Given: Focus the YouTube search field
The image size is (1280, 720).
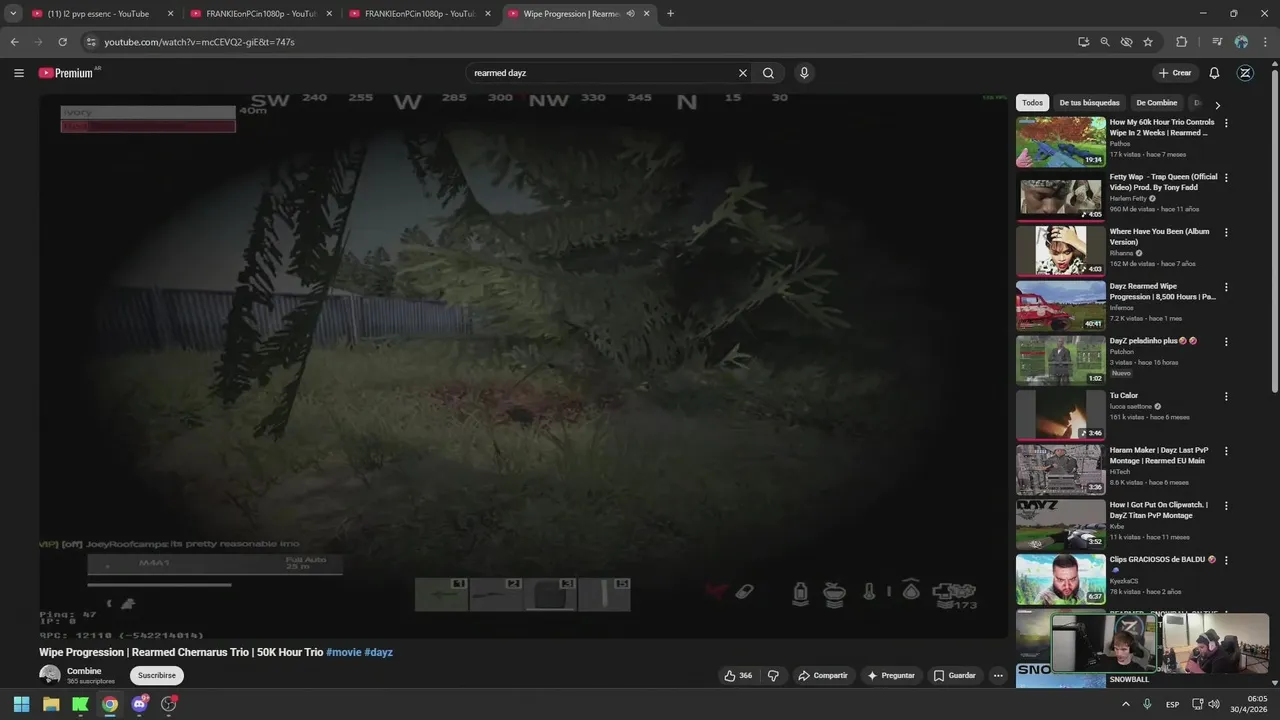Looking at the screenshot, I should [600, 73].
